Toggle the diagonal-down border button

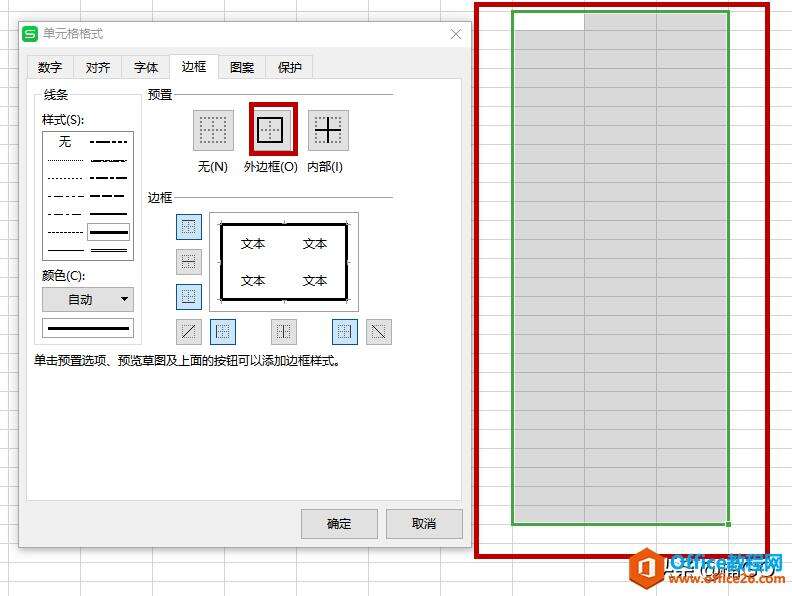pos(379,332)
